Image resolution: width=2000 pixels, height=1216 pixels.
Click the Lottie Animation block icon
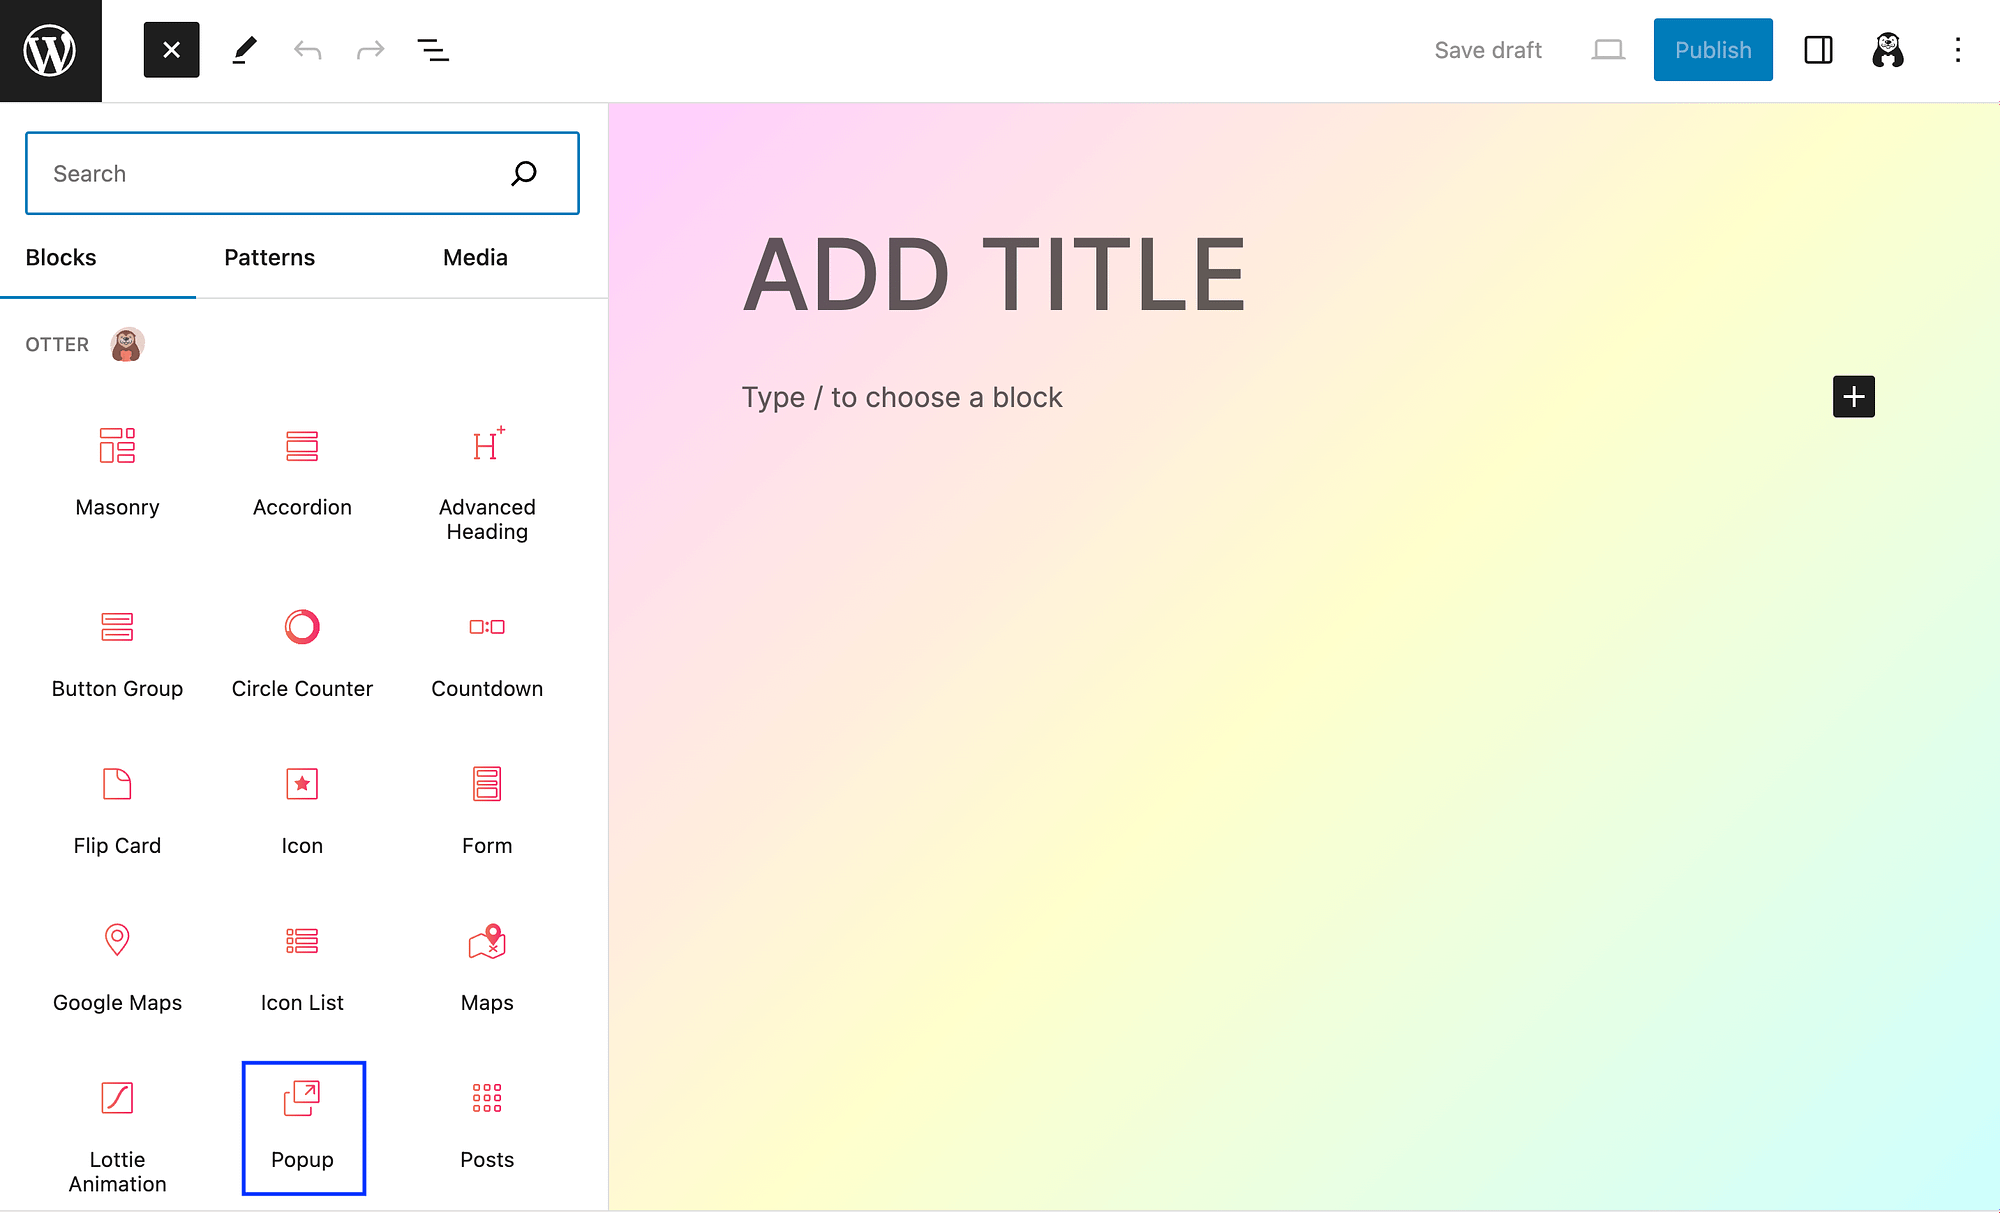117,1097
